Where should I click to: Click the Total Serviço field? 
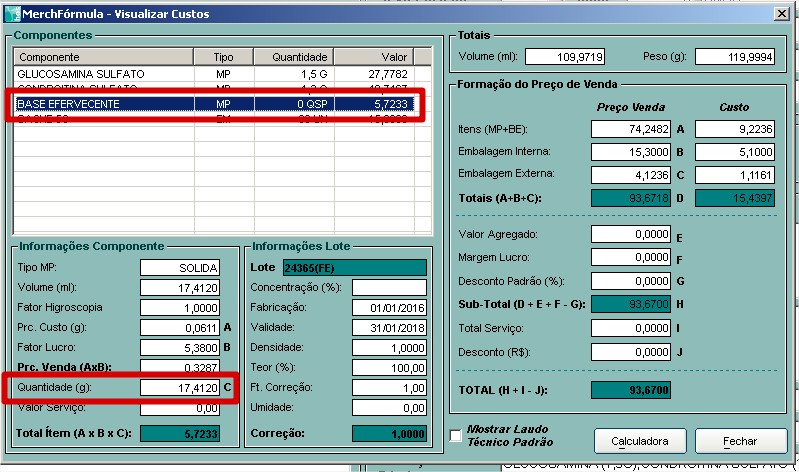pyautogui.click(x=631, y=328)
